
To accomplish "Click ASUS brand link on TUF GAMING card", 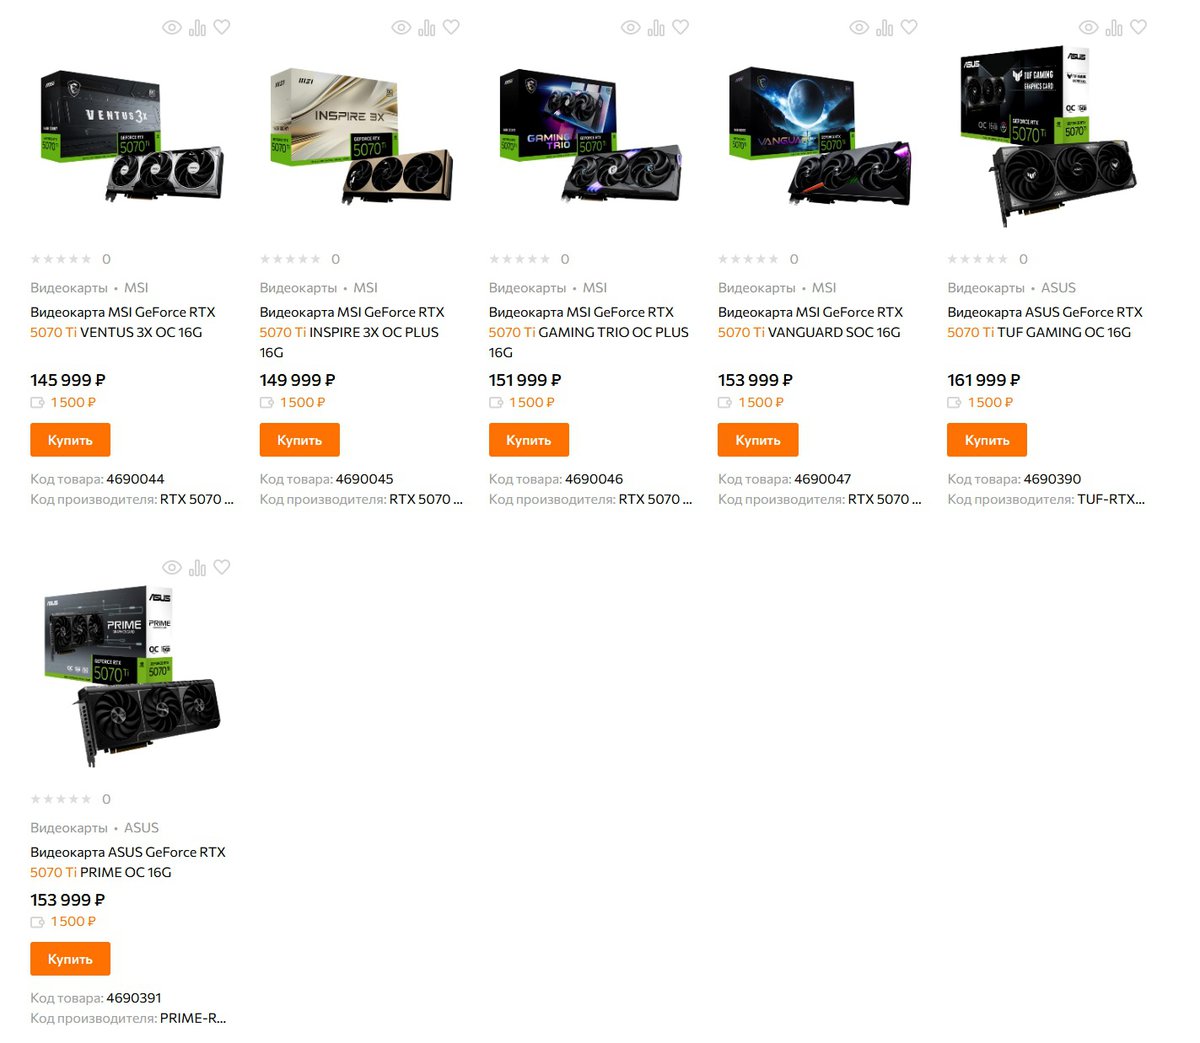I will (1058, 288).
